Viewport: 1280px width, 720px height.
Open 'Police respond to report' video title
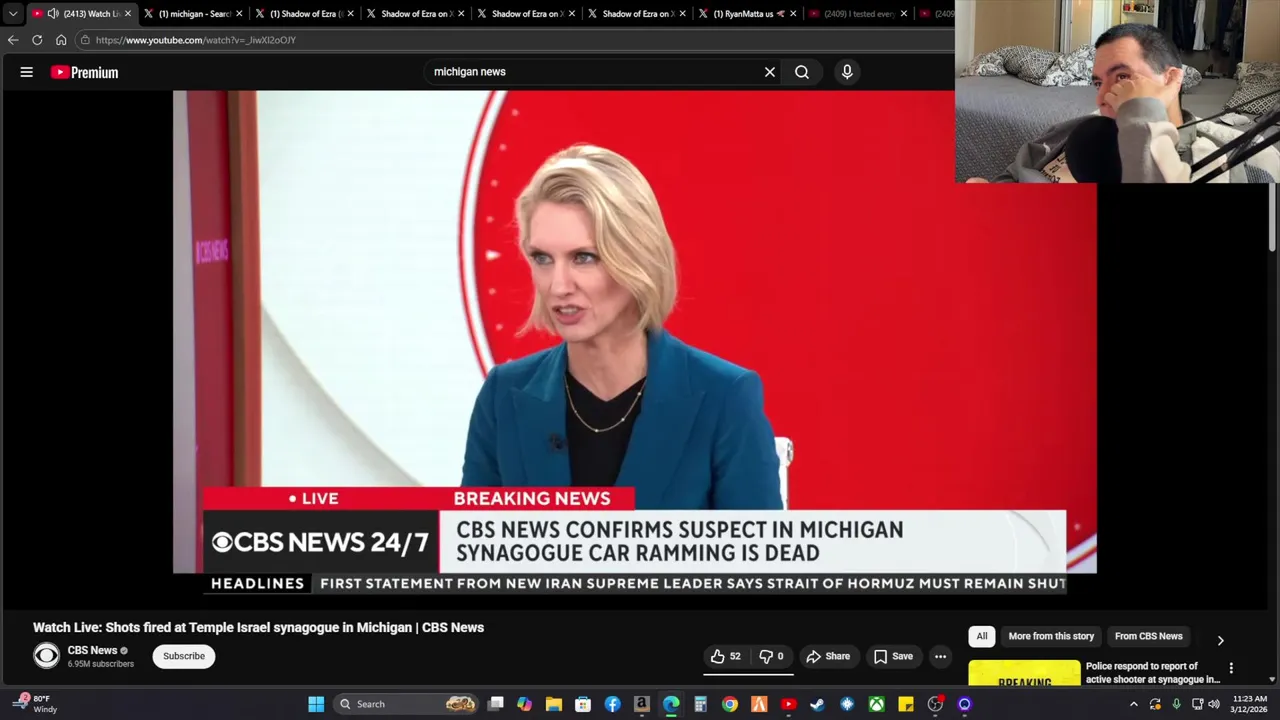pyautogui.click(x=1153, y=672)
